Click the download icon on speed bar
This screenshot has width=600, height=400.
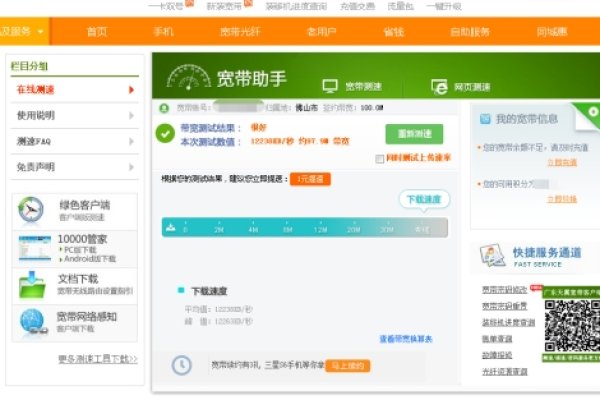coord(170,228)
